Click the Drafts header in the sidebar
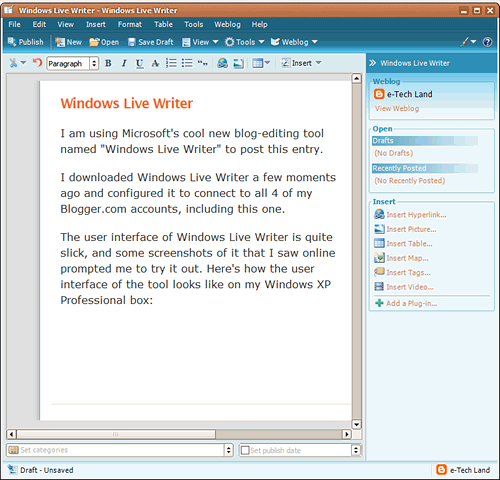 [425, 141]
